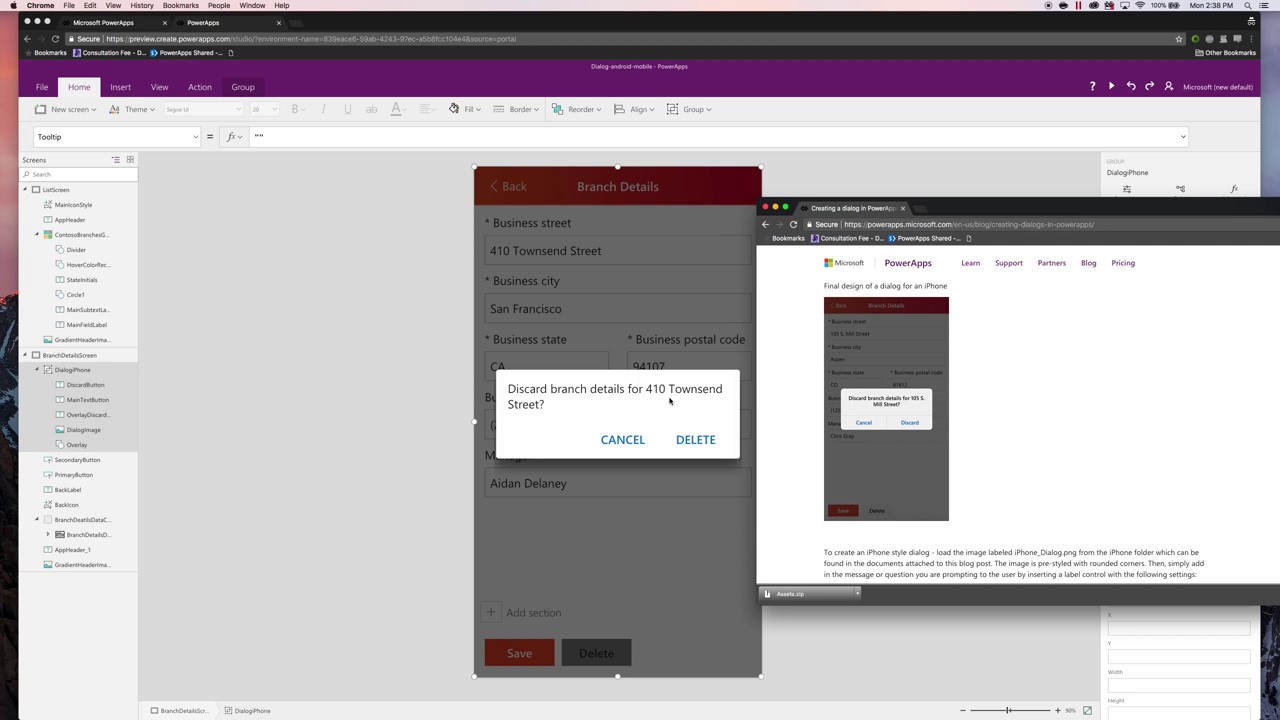Bookmark the page with the star icon
Image resolution: width=1280 pixels, height=720 pixels.
(1179, 39)
